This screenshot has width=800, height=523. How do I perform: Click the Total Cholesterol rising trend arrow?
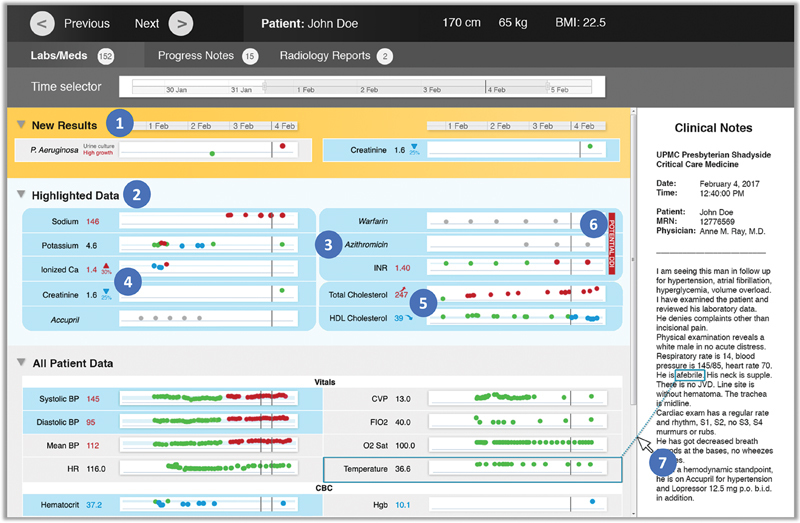coord(403,289)
